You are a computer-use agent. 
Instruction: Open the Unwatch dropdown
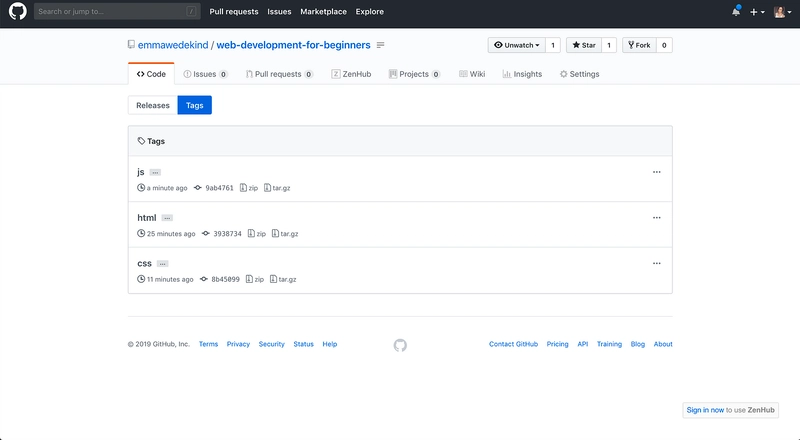click(516, 45)
